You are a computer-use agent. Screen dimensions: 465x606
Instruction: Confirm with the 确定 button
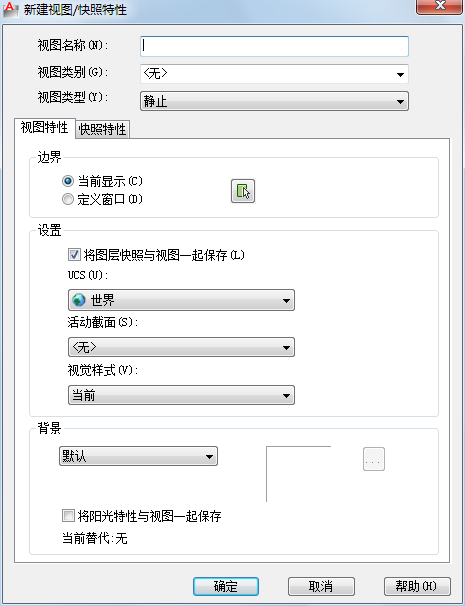click(226, 586)
